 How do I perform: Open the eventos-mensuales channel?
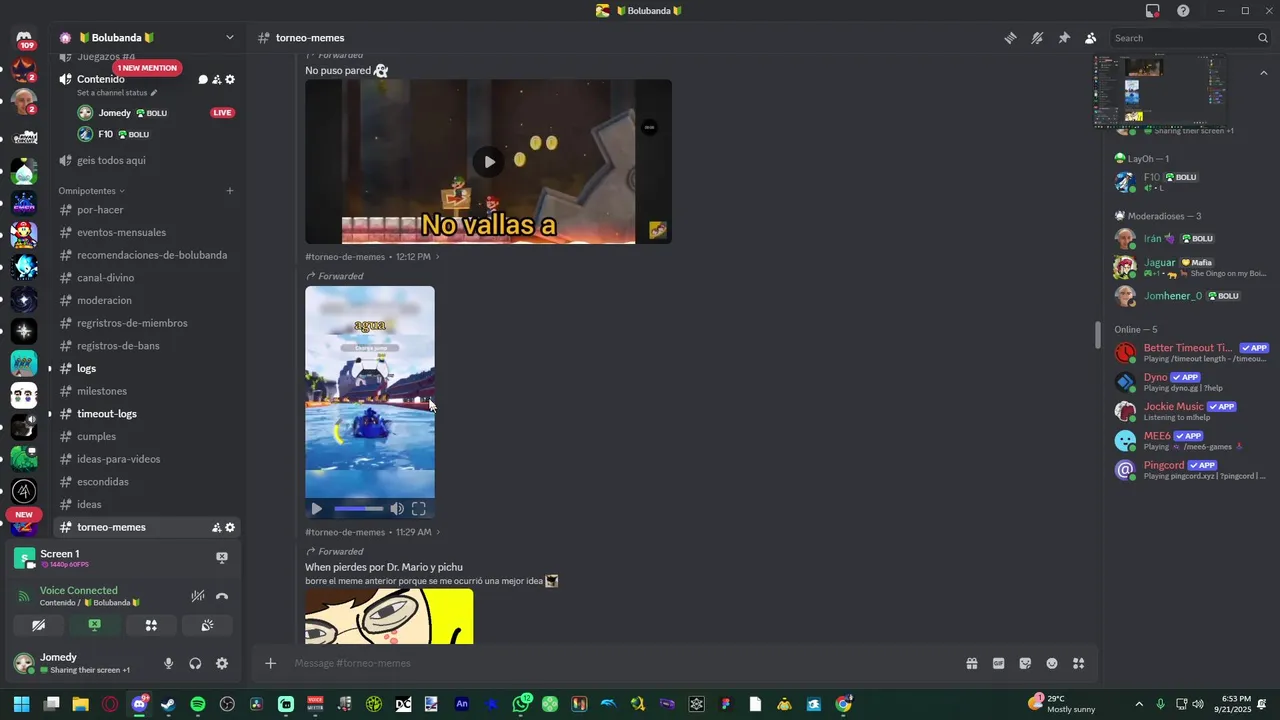147,232
